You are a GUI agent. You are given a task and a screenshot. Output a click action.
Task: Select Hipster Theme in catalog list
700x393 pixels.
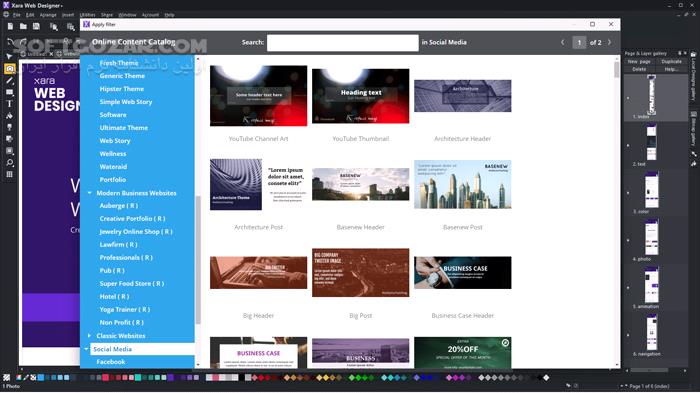point(121,89)
